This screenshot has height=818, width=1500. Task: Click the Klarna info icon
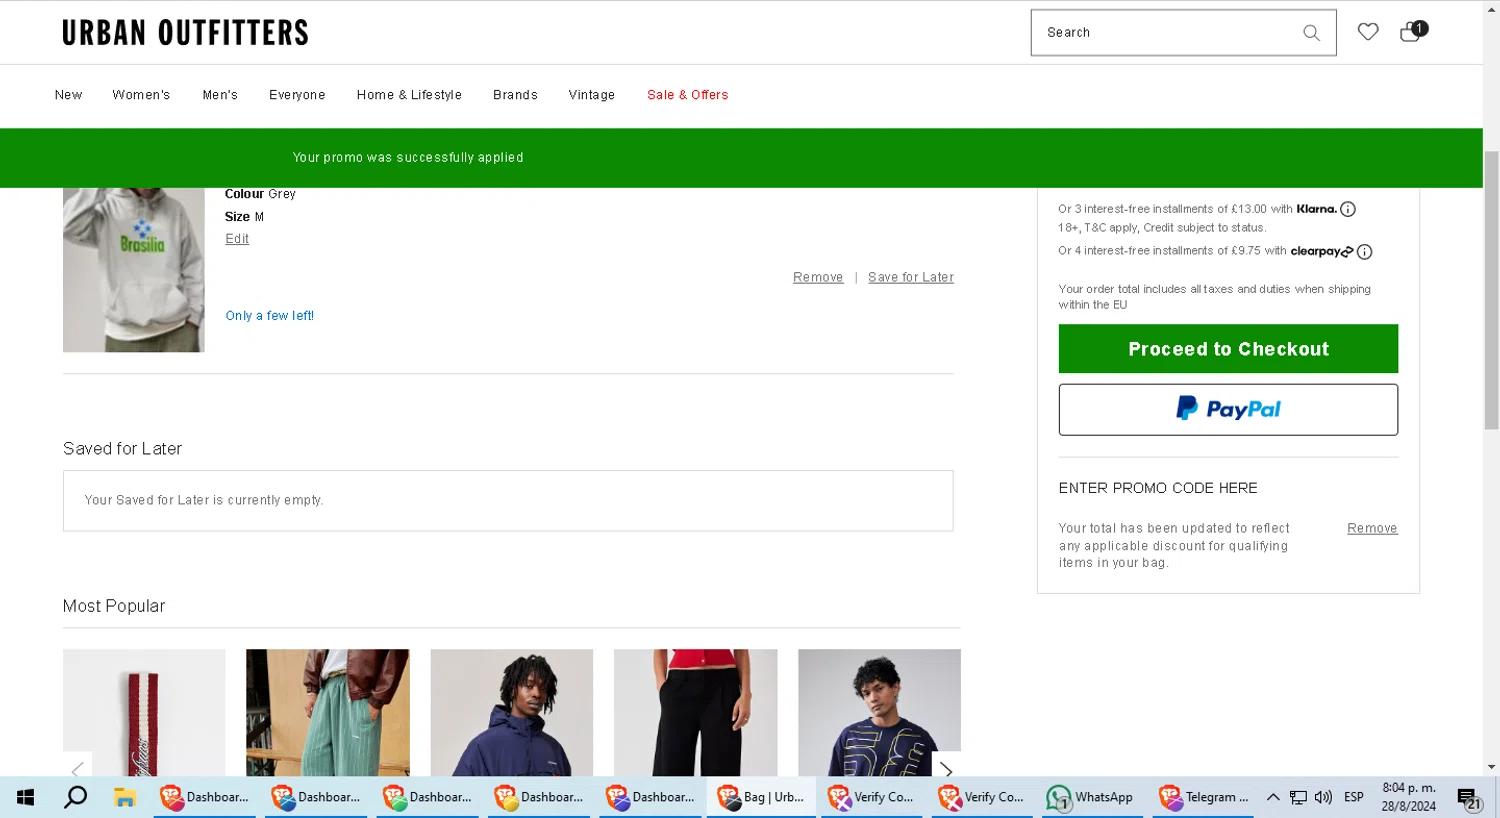pos(1347,209)
